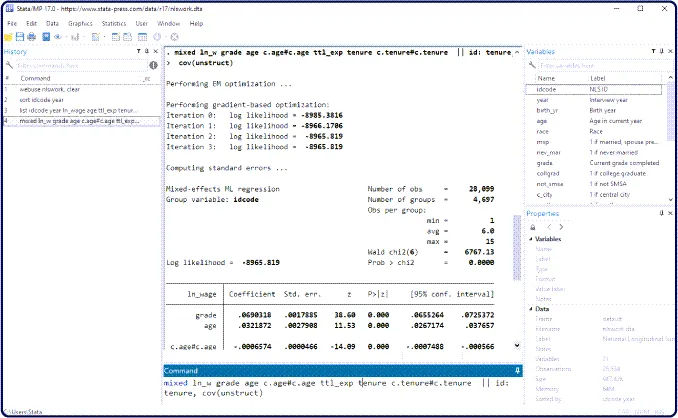Click the Break stop icon in toolbar
This screenshot has height=418, width=678.
pyautogui.click(x=174, y=37)
